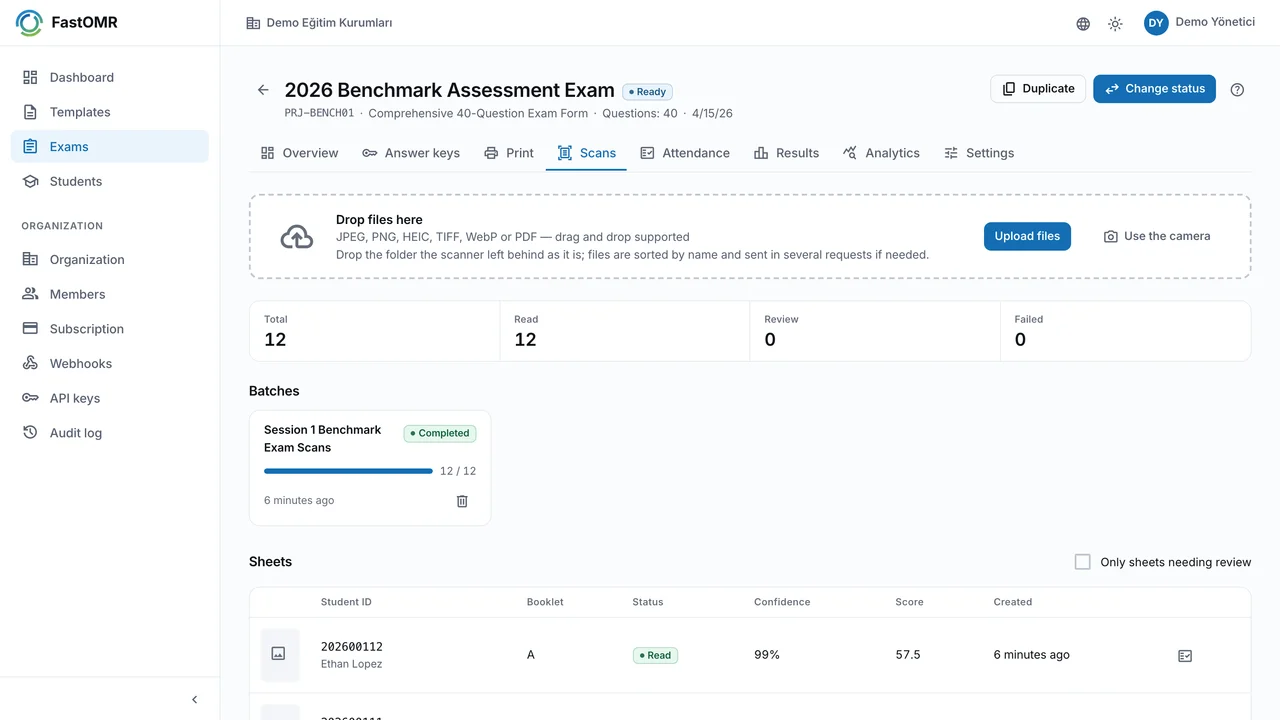Switch to the Overview tab

pyautogui.click(x=300, y=153)
